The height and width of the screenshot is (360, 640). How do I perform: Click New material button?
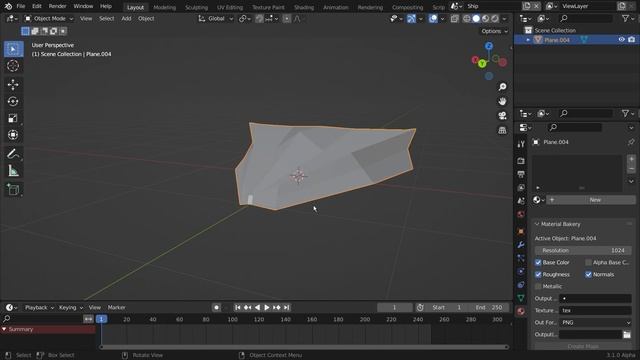tap(591, 200)
